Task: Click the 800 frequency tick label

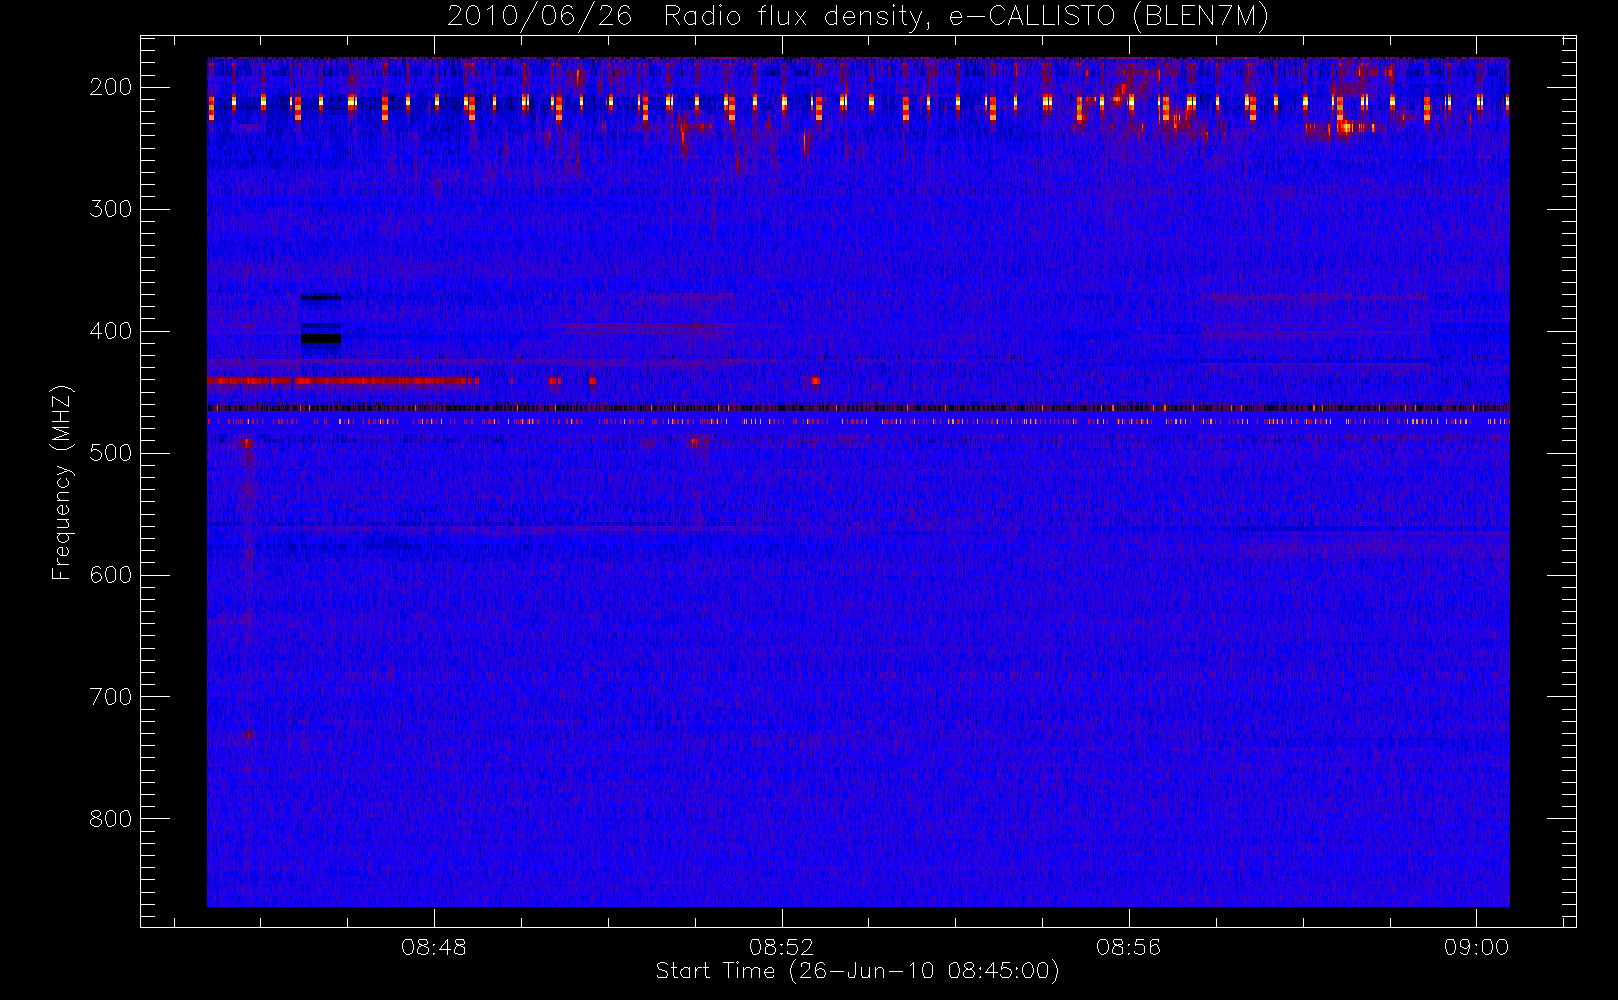Action: [111, 819]
